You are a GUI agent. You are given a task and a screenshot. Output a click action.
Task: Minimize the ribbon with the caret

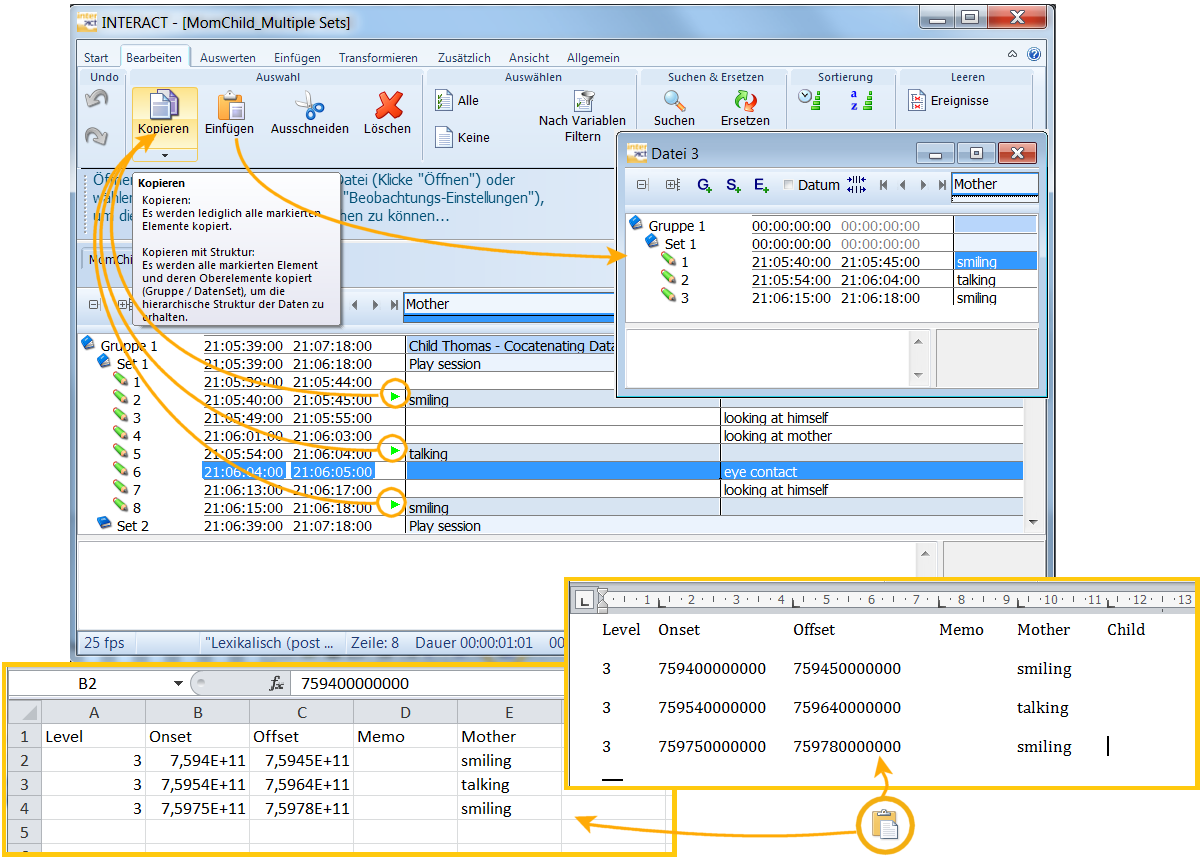(1013, 56)
